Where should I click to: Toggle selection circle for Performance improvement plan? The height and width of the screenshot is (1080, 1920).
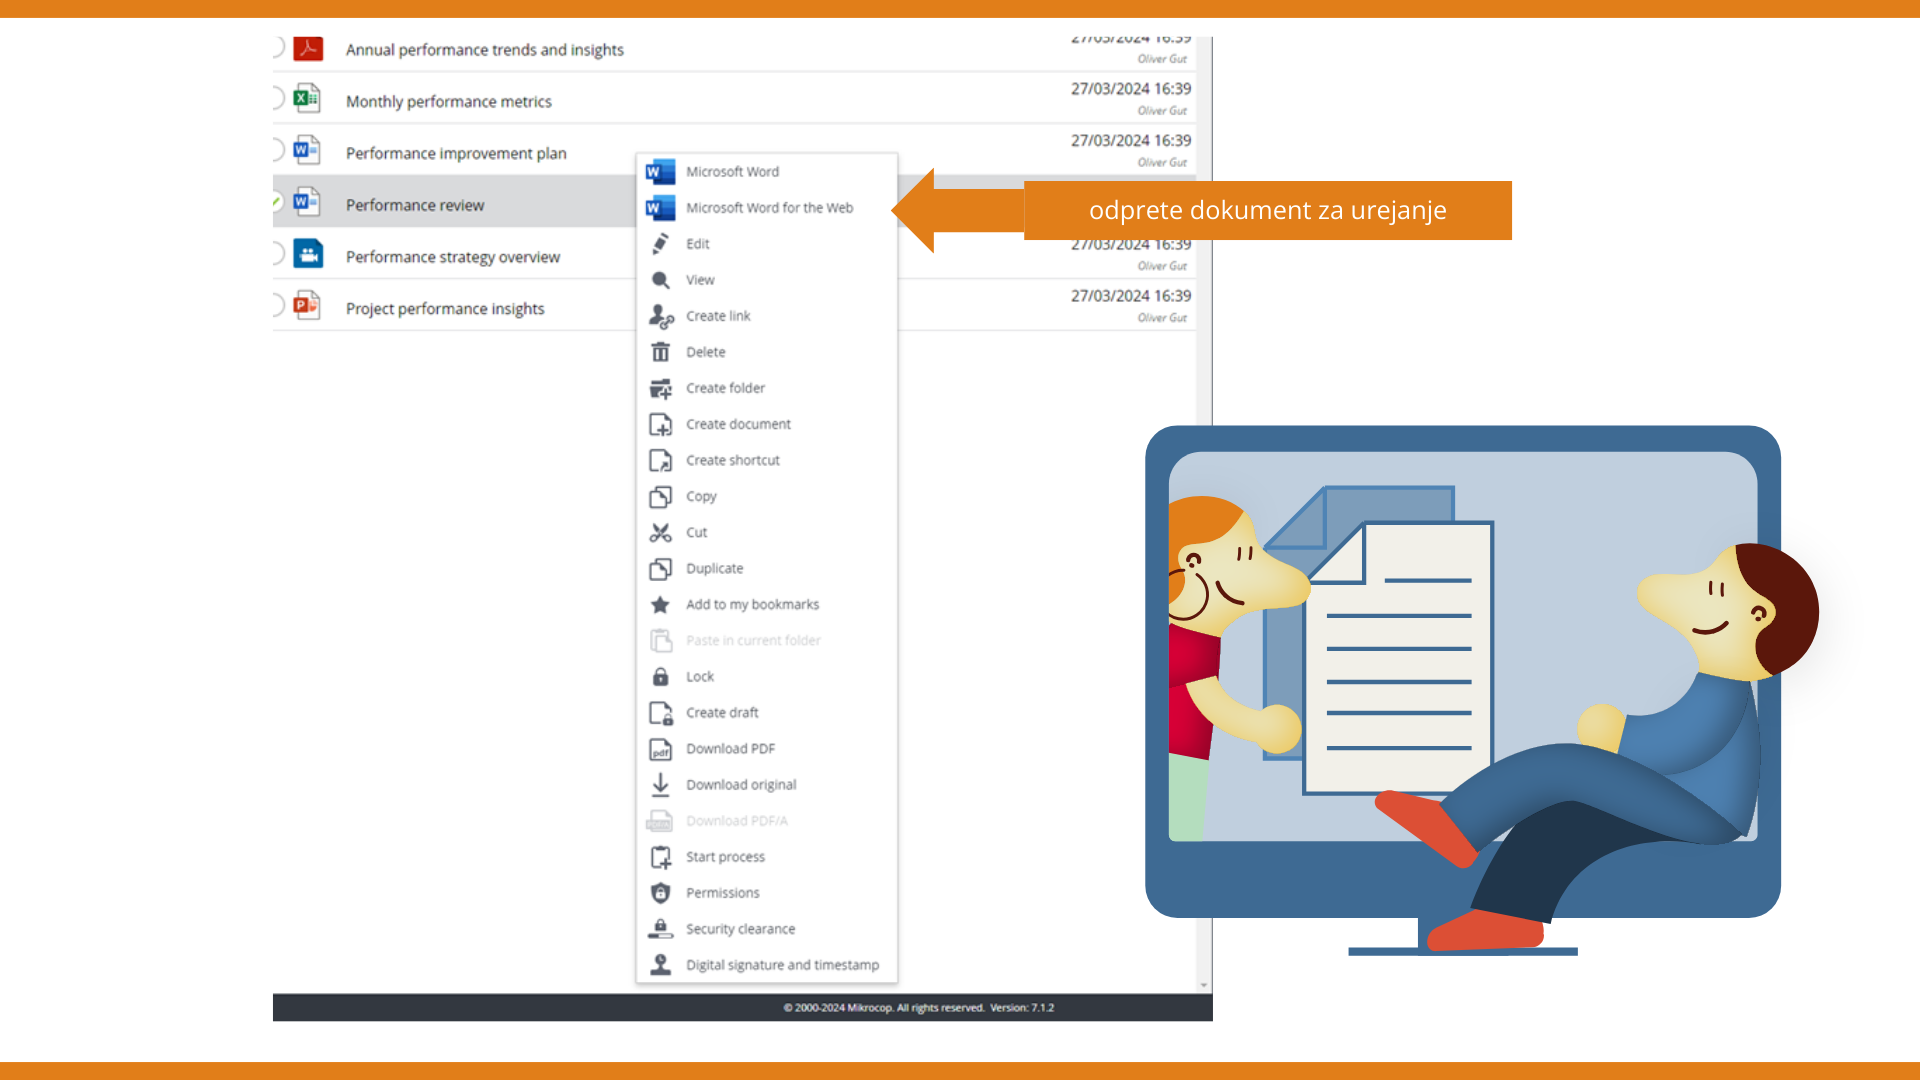pos(277,150)
